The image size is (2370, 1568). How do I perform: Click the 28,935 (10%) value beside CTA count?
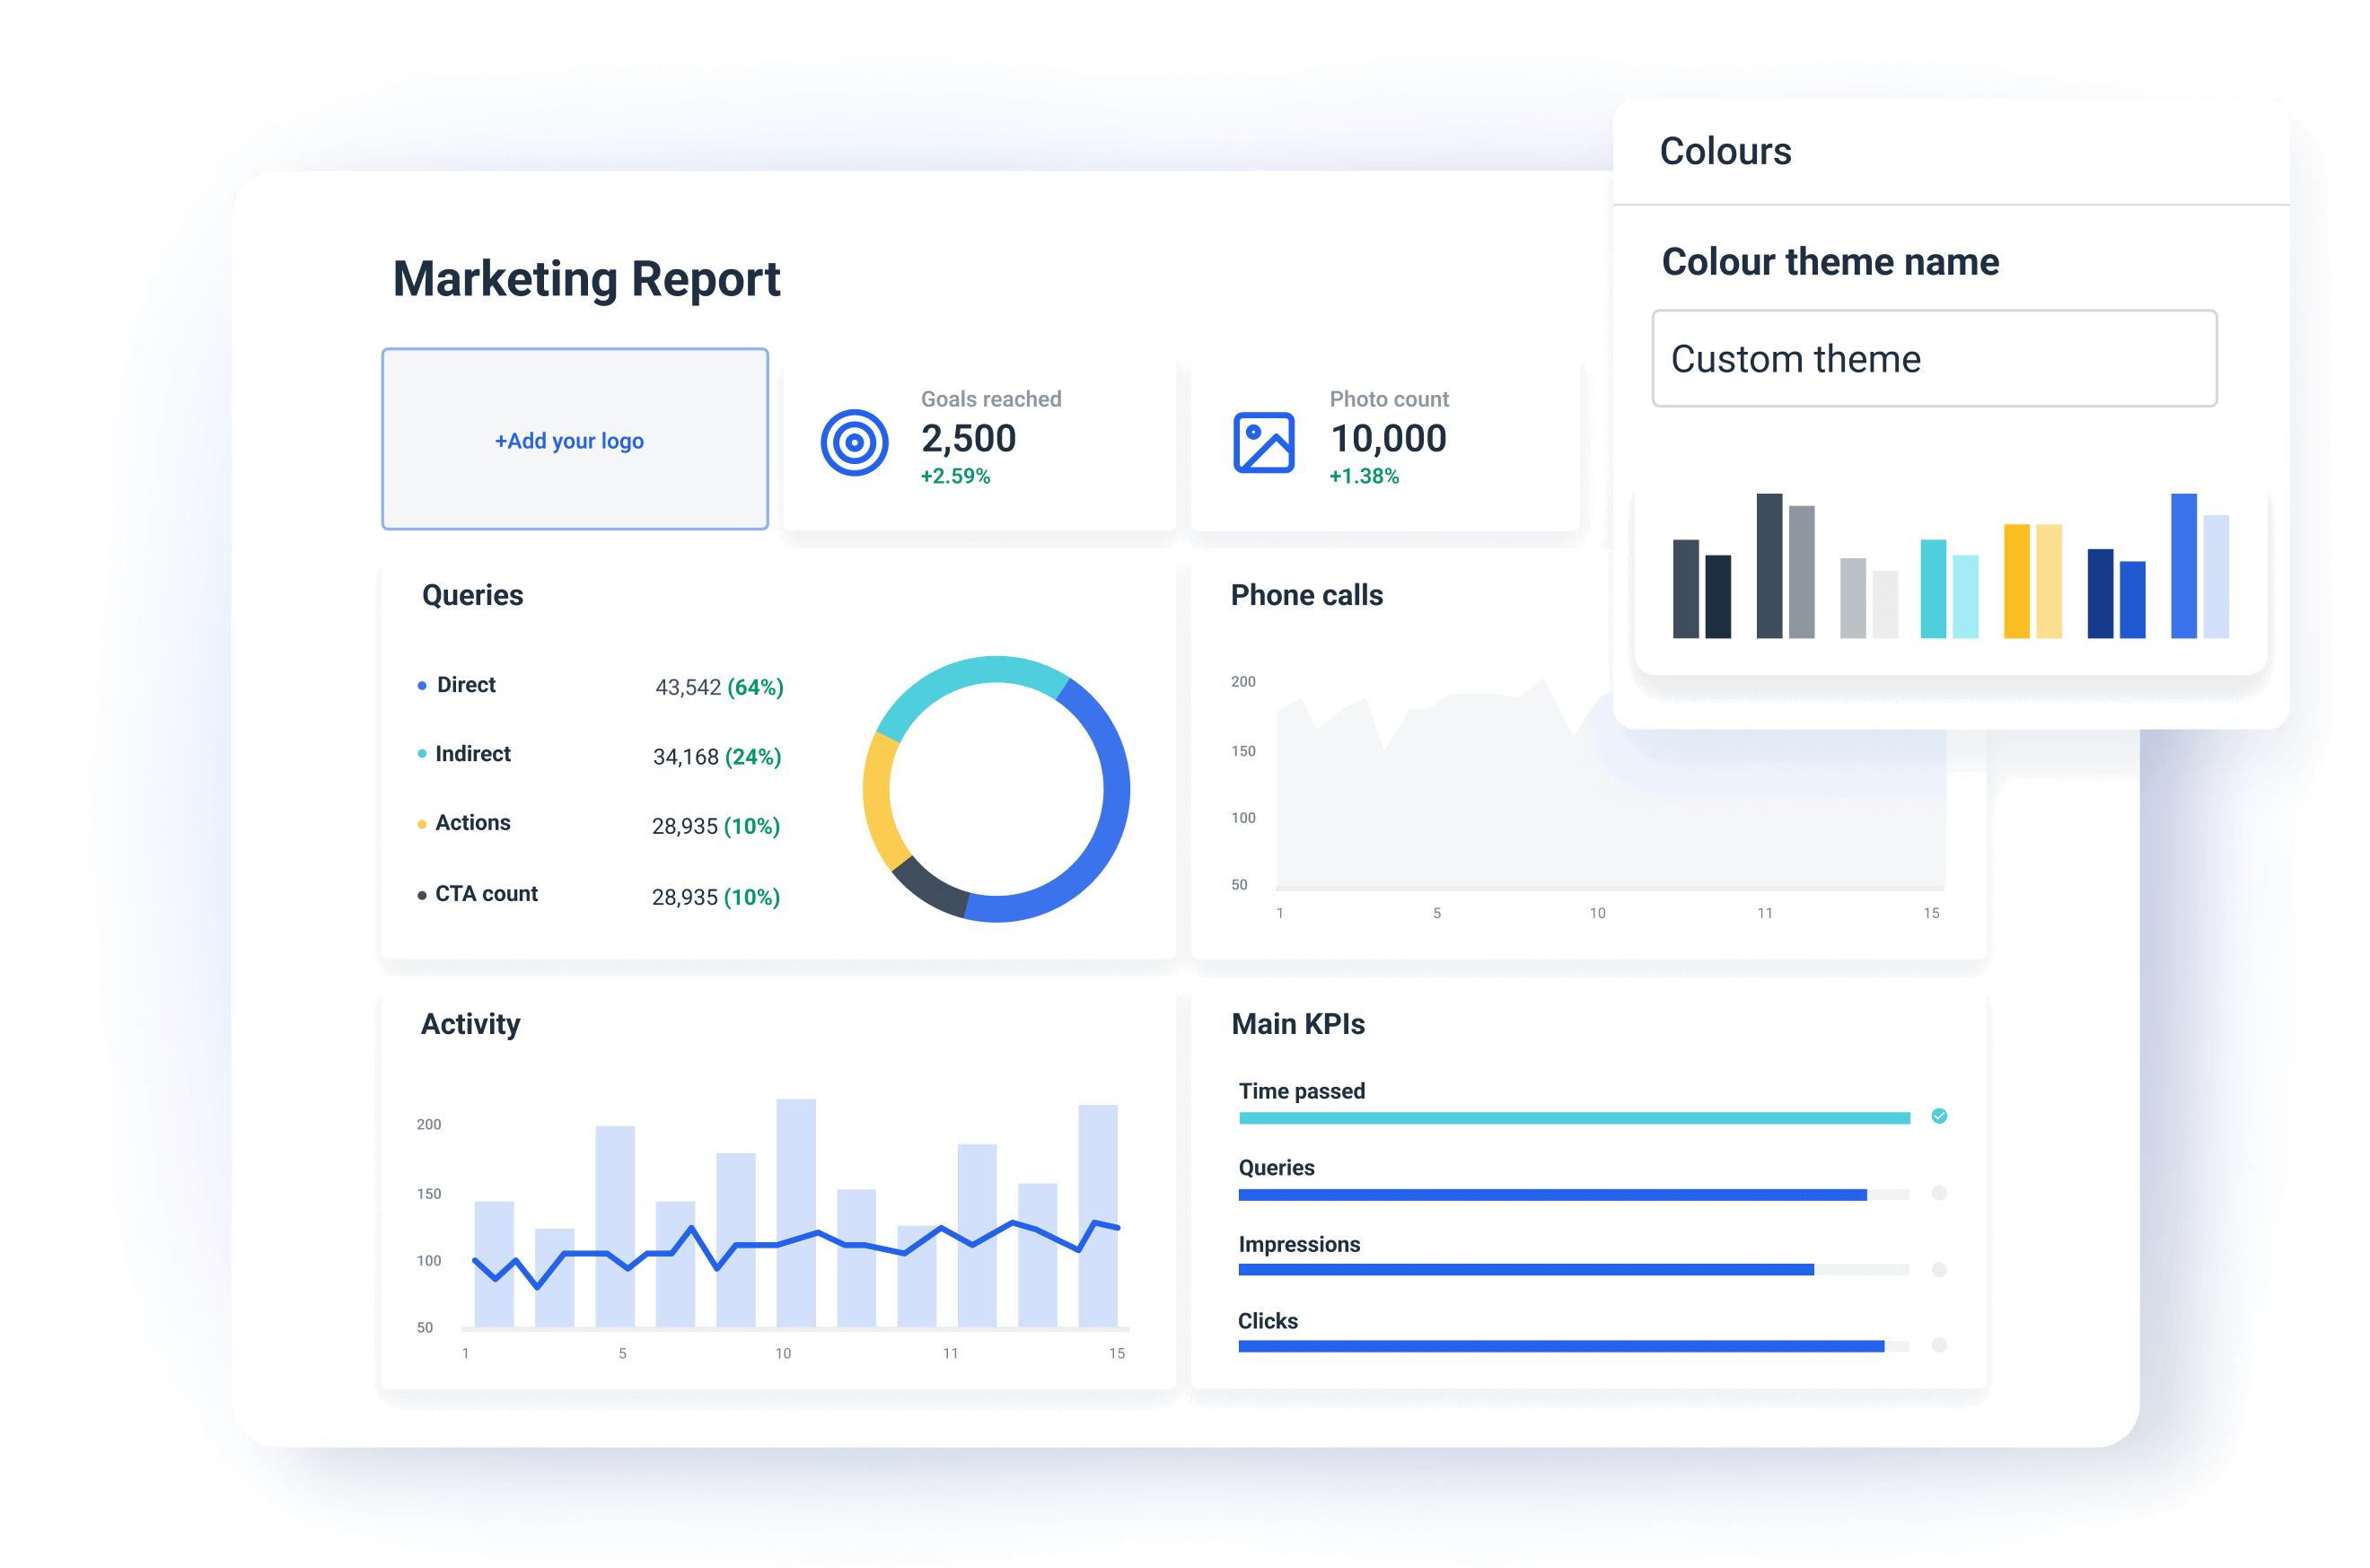(x=716, y=898)
